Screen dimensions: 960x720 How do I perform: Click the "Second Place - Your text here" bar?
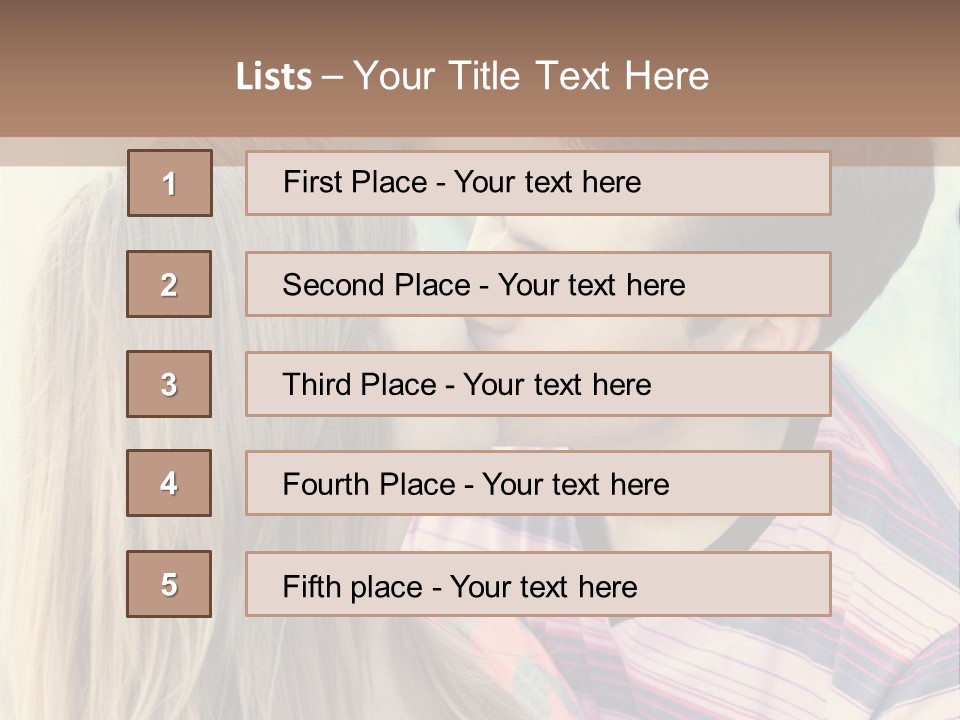pos(538,284)
